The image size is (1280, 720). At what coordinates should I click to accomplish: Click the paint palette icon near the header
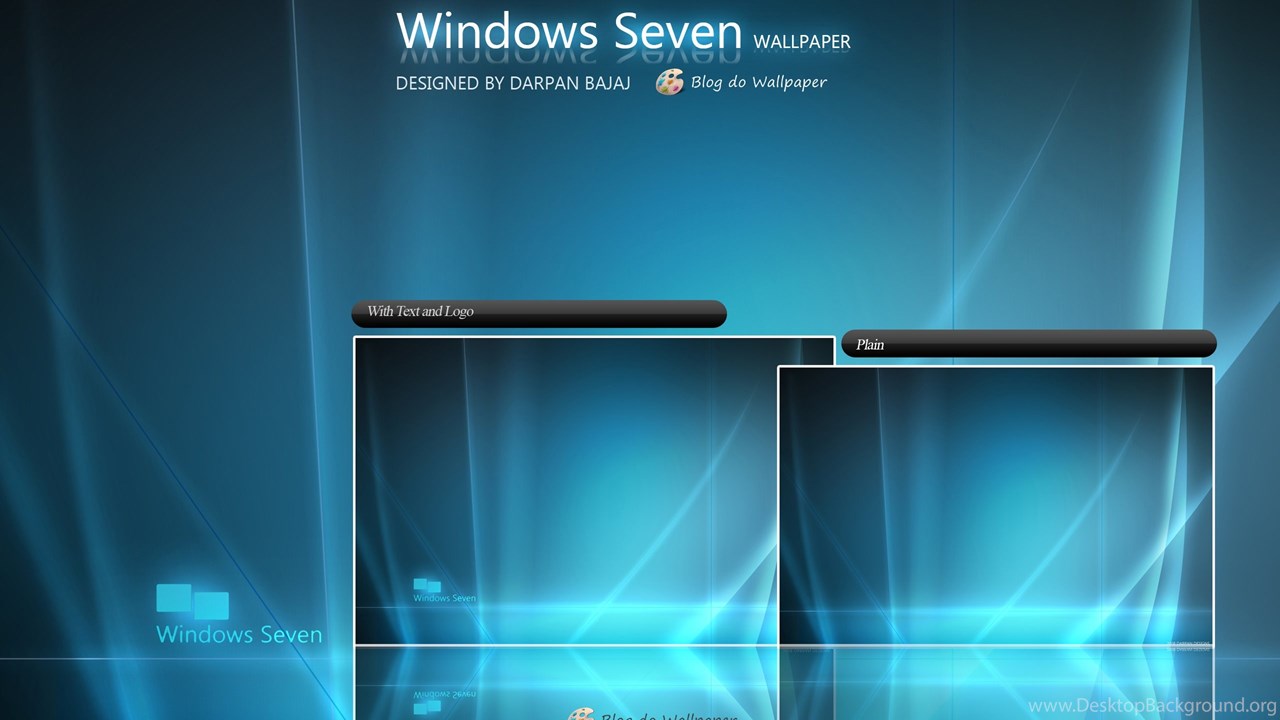(x=669, y=82)
